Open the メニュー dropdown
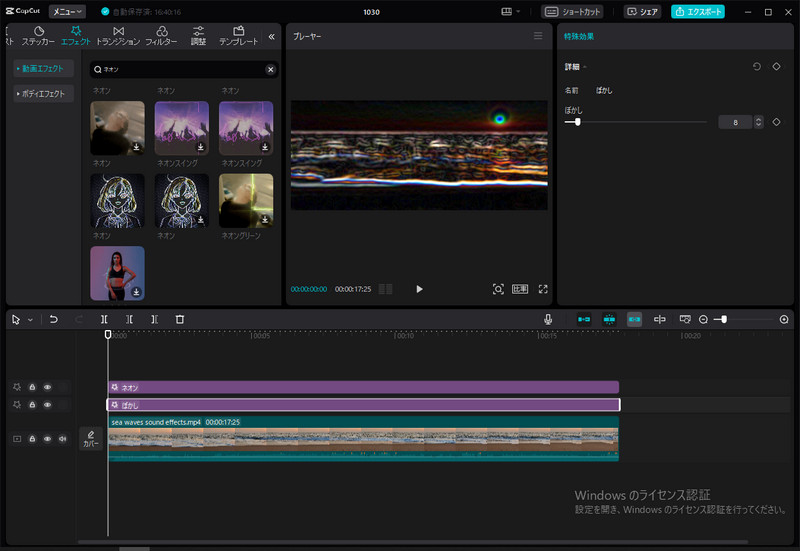 [67, 11]
